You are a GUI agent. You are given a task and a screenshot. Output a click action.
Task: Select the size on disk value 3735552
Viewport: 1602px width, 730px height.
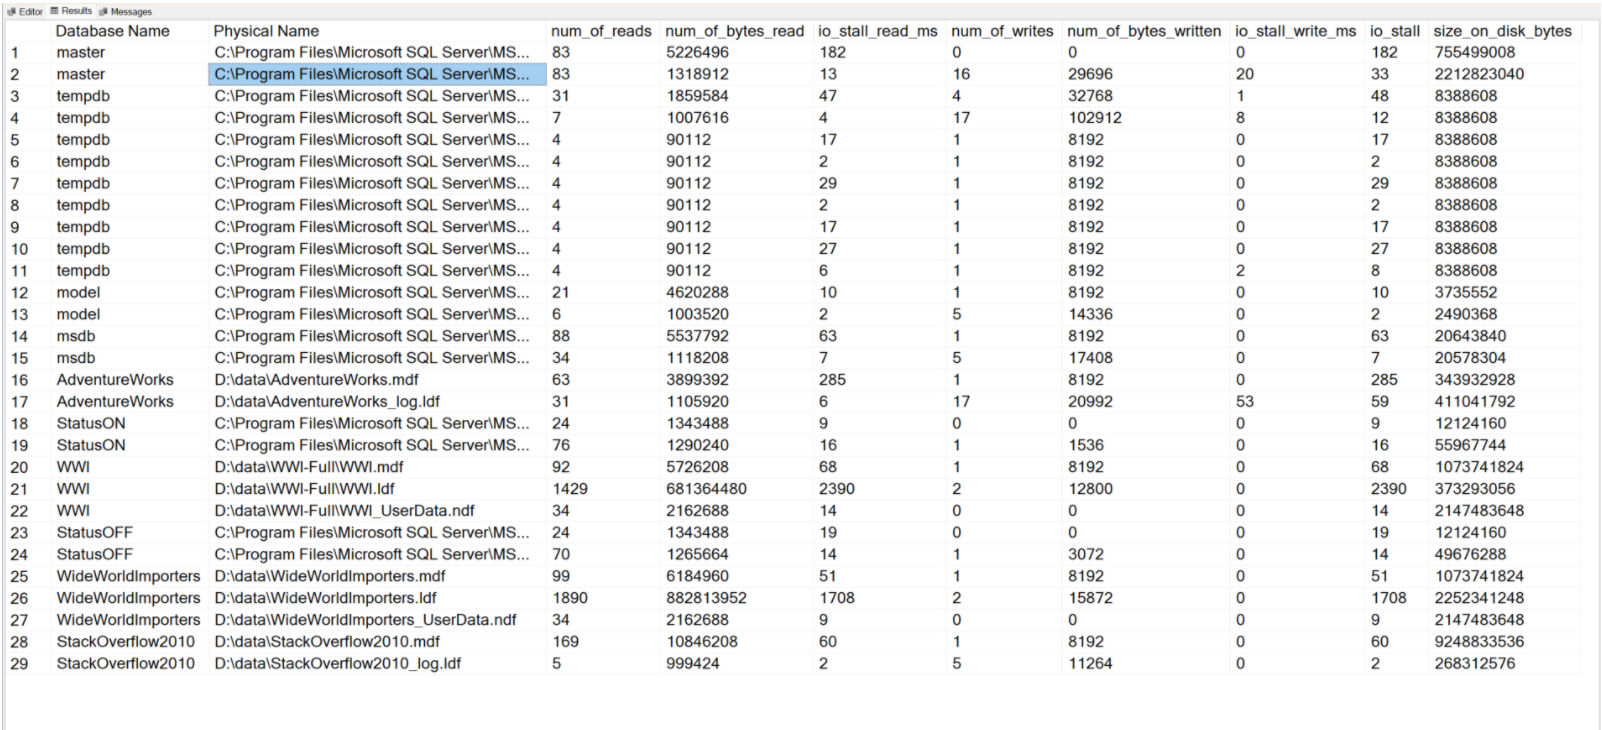click(1466, 293)
